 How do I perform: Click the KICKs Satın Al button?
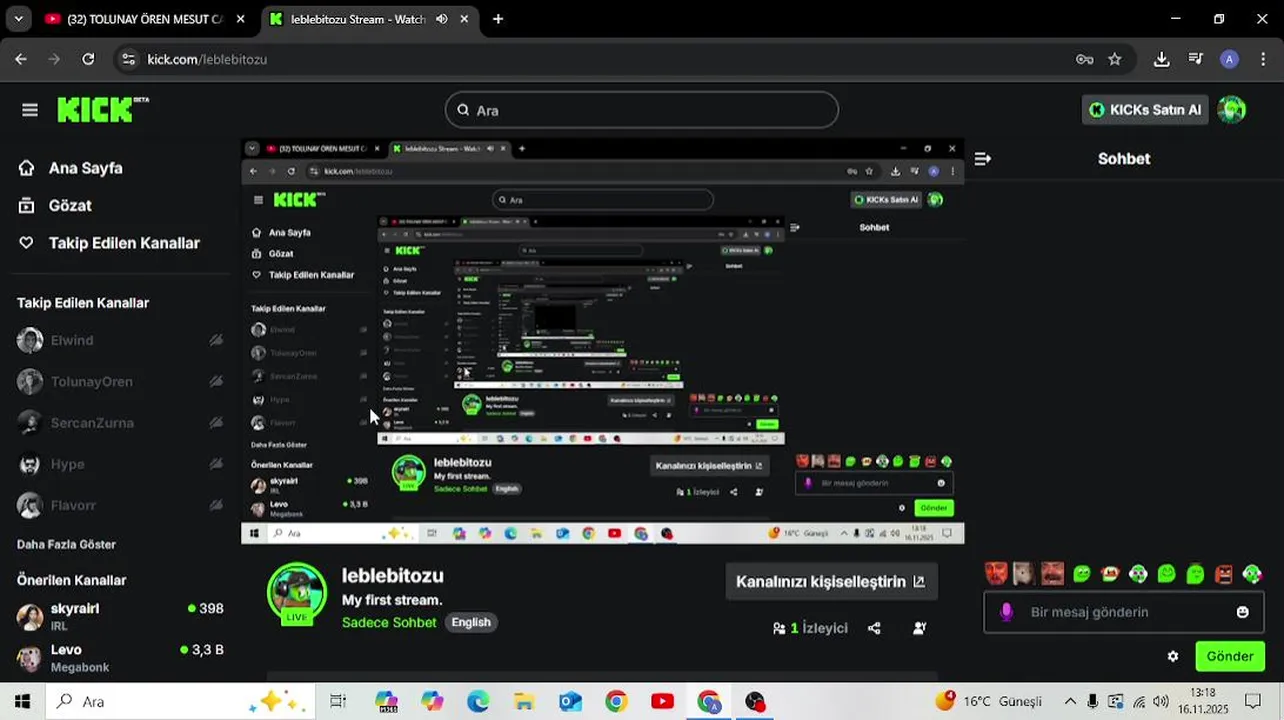point(1145,110)
